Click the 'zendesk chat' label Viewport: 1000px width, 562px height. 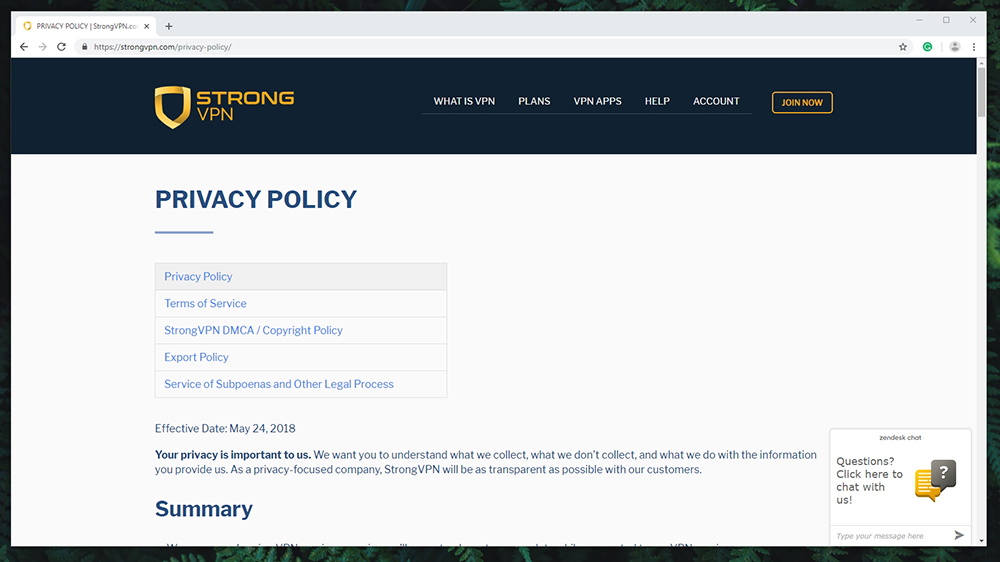pos(900,438)
